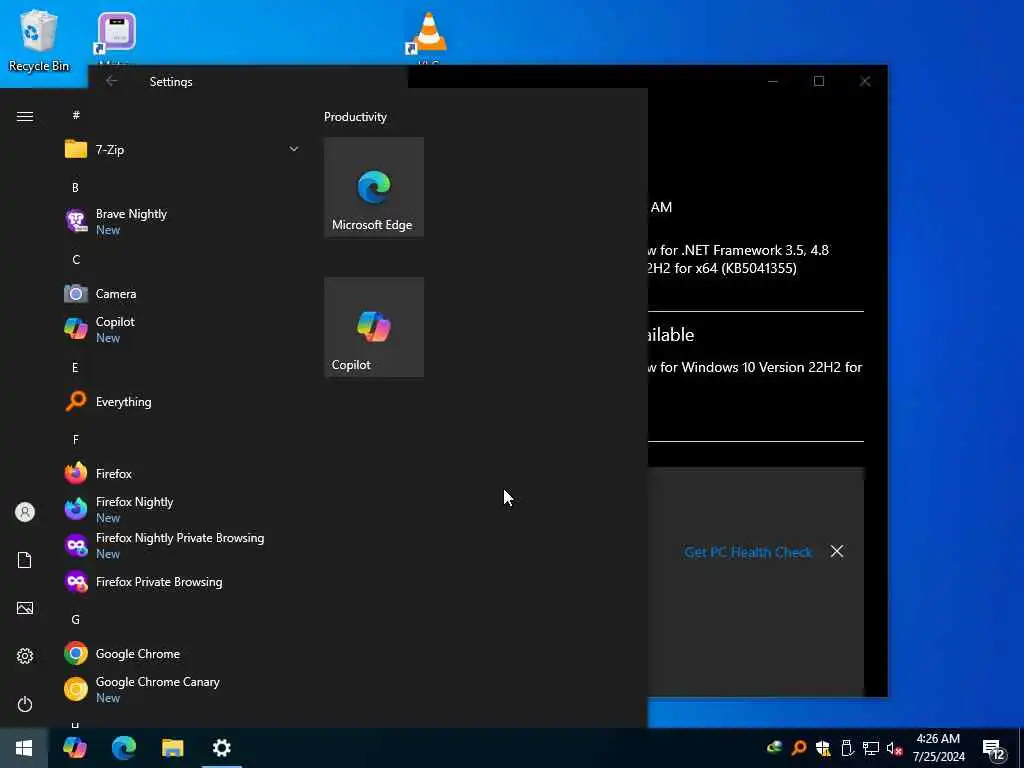Viewport: 1024px width, 768px height.
Task: Click the # section header
Action: tap(76, 116)
